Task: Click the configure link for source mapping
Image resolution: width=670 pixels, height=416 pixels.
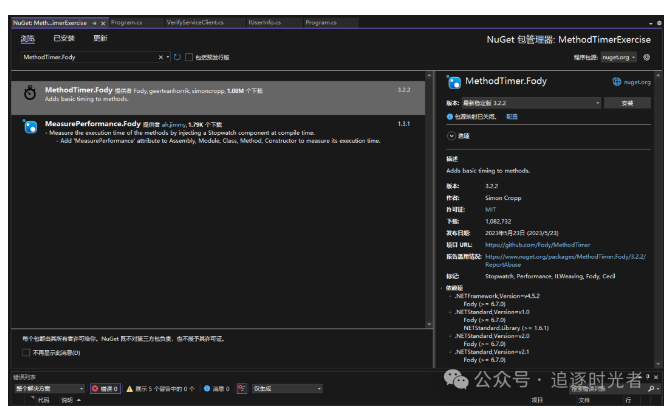Action: coord(512,117)
